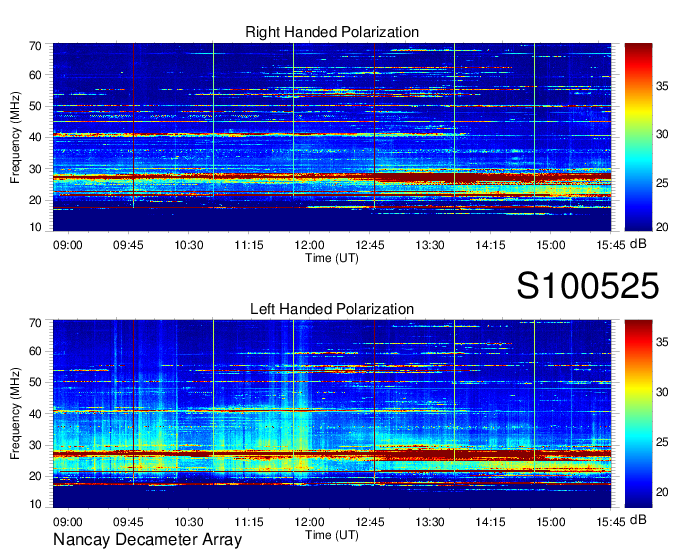680x552 pixels.
Task: Click the "10:30" time tick of the bottom plot
Action: click(189, 522)
